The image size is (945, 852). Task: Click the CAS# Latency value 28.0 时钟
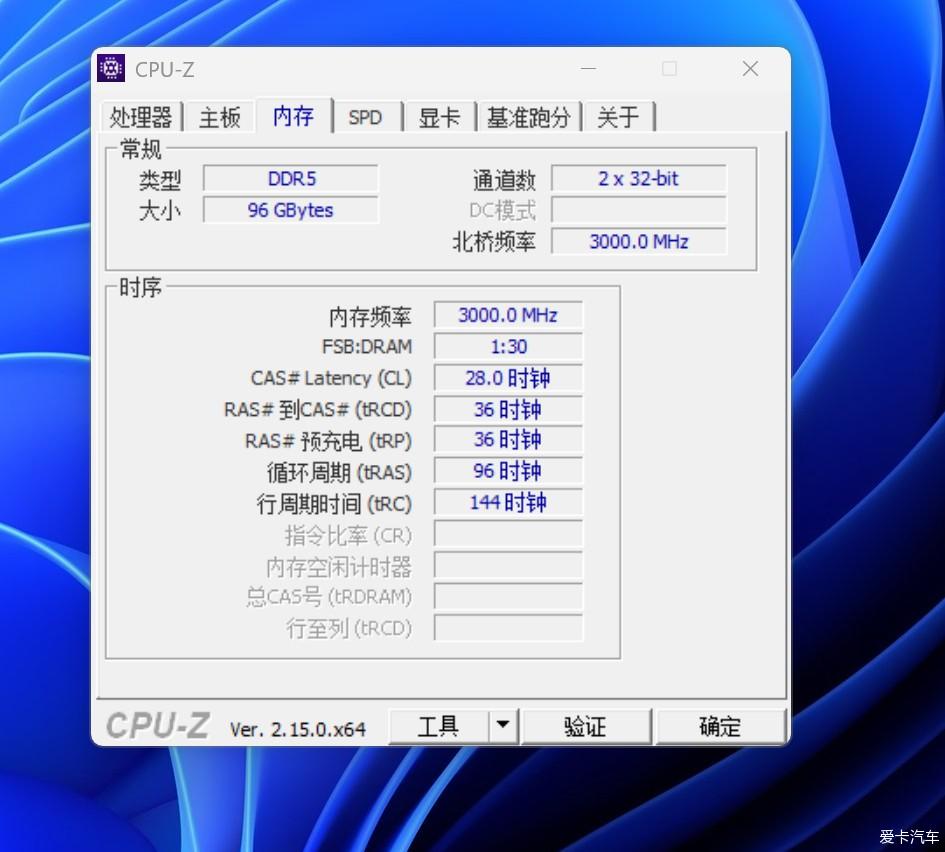[x=508, y=378]
